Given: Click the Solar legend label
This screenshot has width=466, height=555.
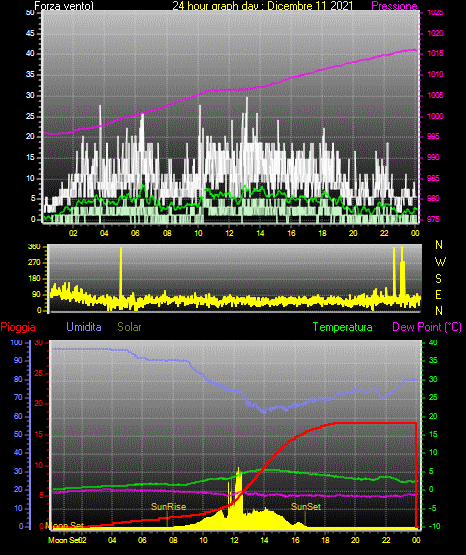Looking at the screenshot, I should [x=129, y=327].
